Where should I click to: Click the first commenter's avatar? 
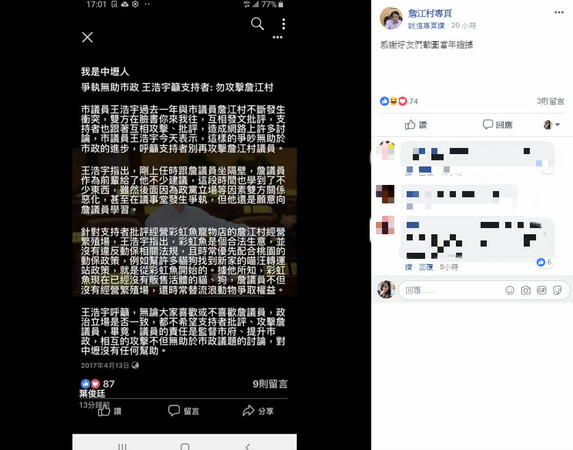385,151
